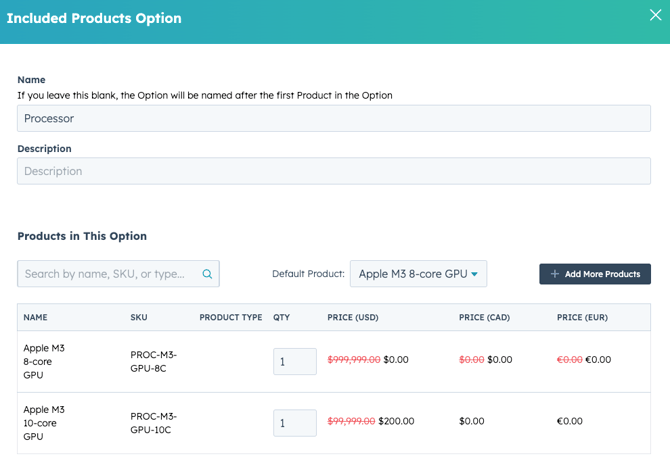Sort by the NAME column header

point(36,318)
